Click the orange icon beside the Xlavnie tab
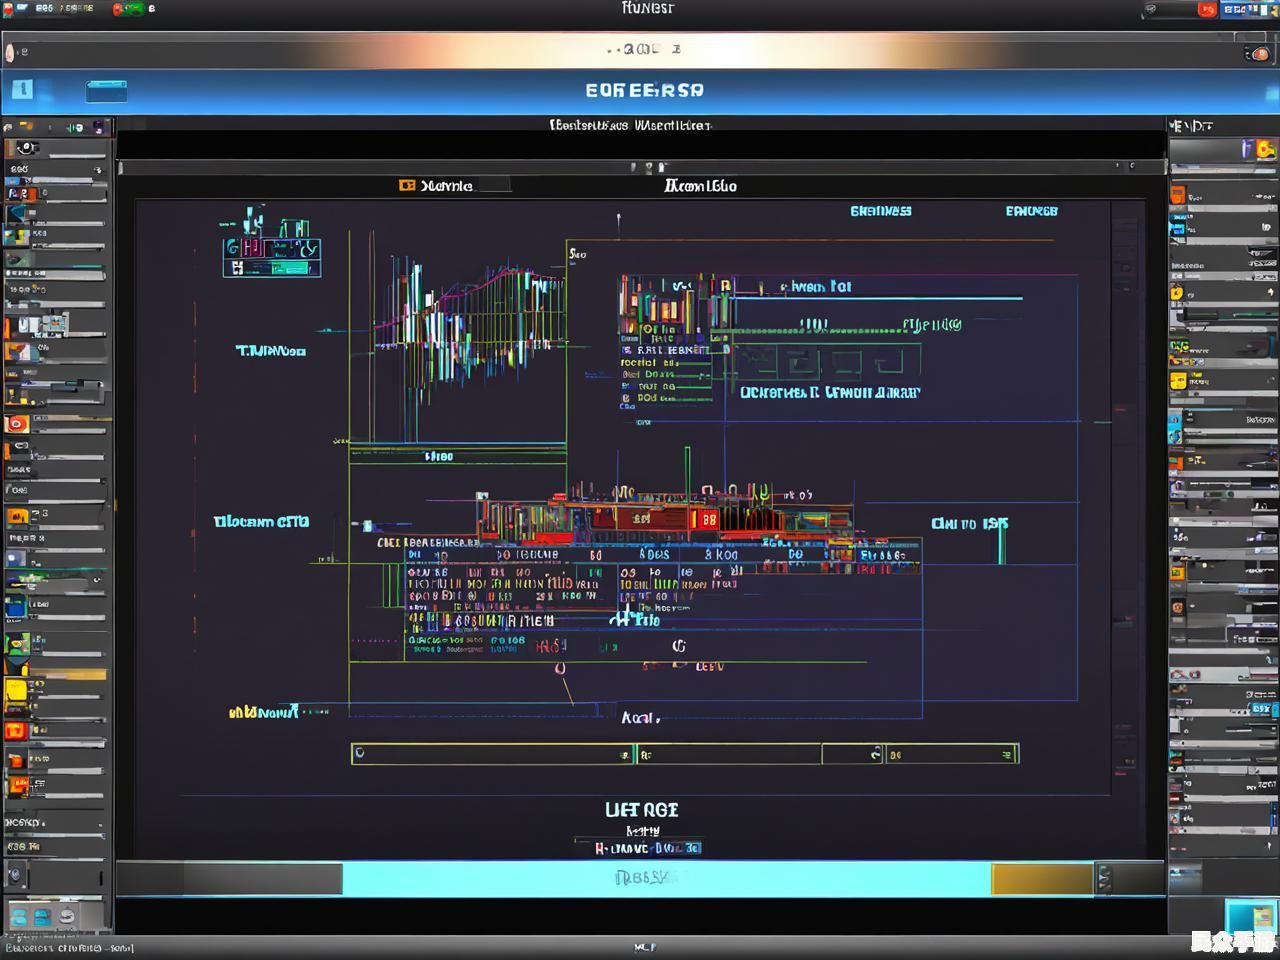Screen dimensions: 1280x960 pos(407,186)
